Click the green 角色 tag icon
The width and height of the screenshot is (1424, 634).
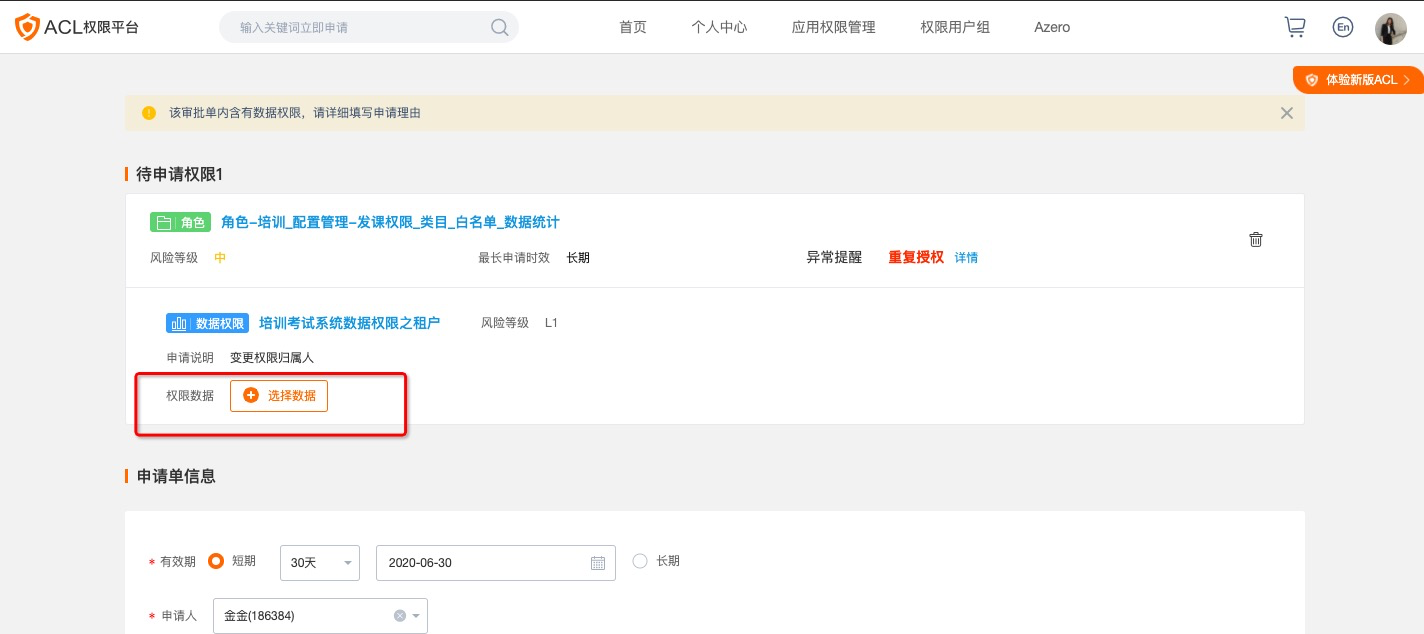click(x=179, y=222)
